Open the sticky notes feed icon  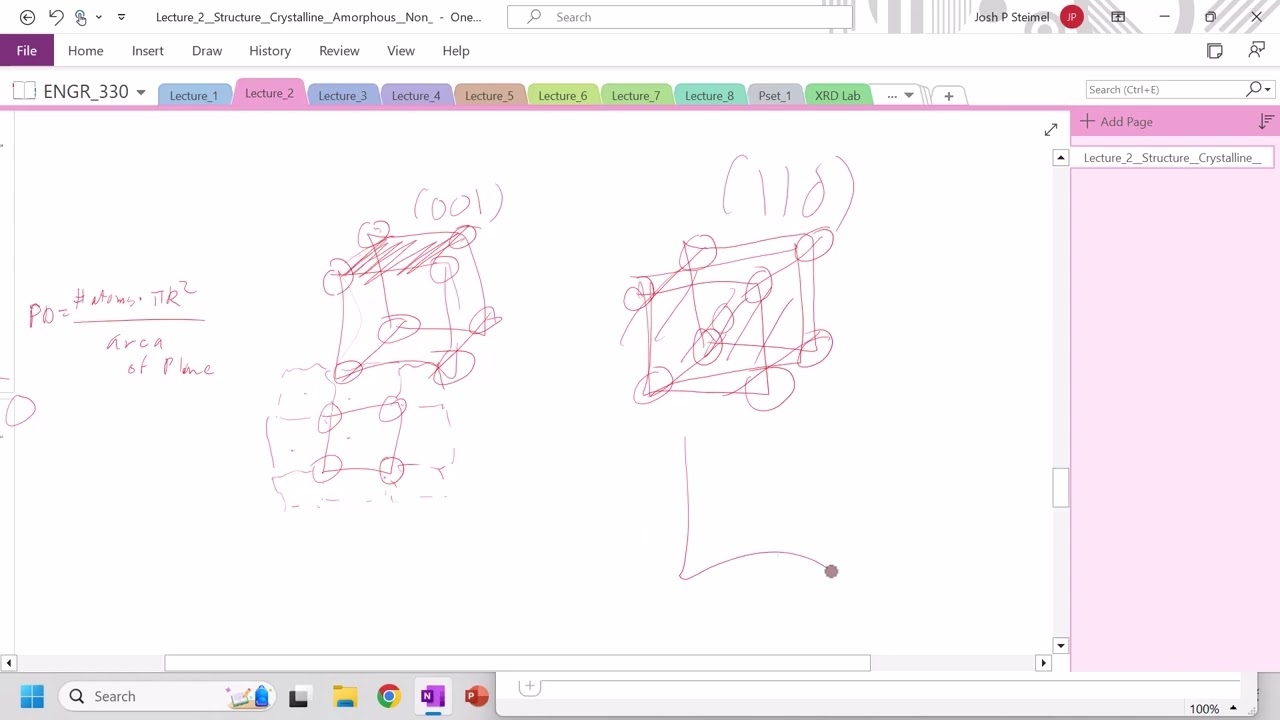click(1215, 51)
